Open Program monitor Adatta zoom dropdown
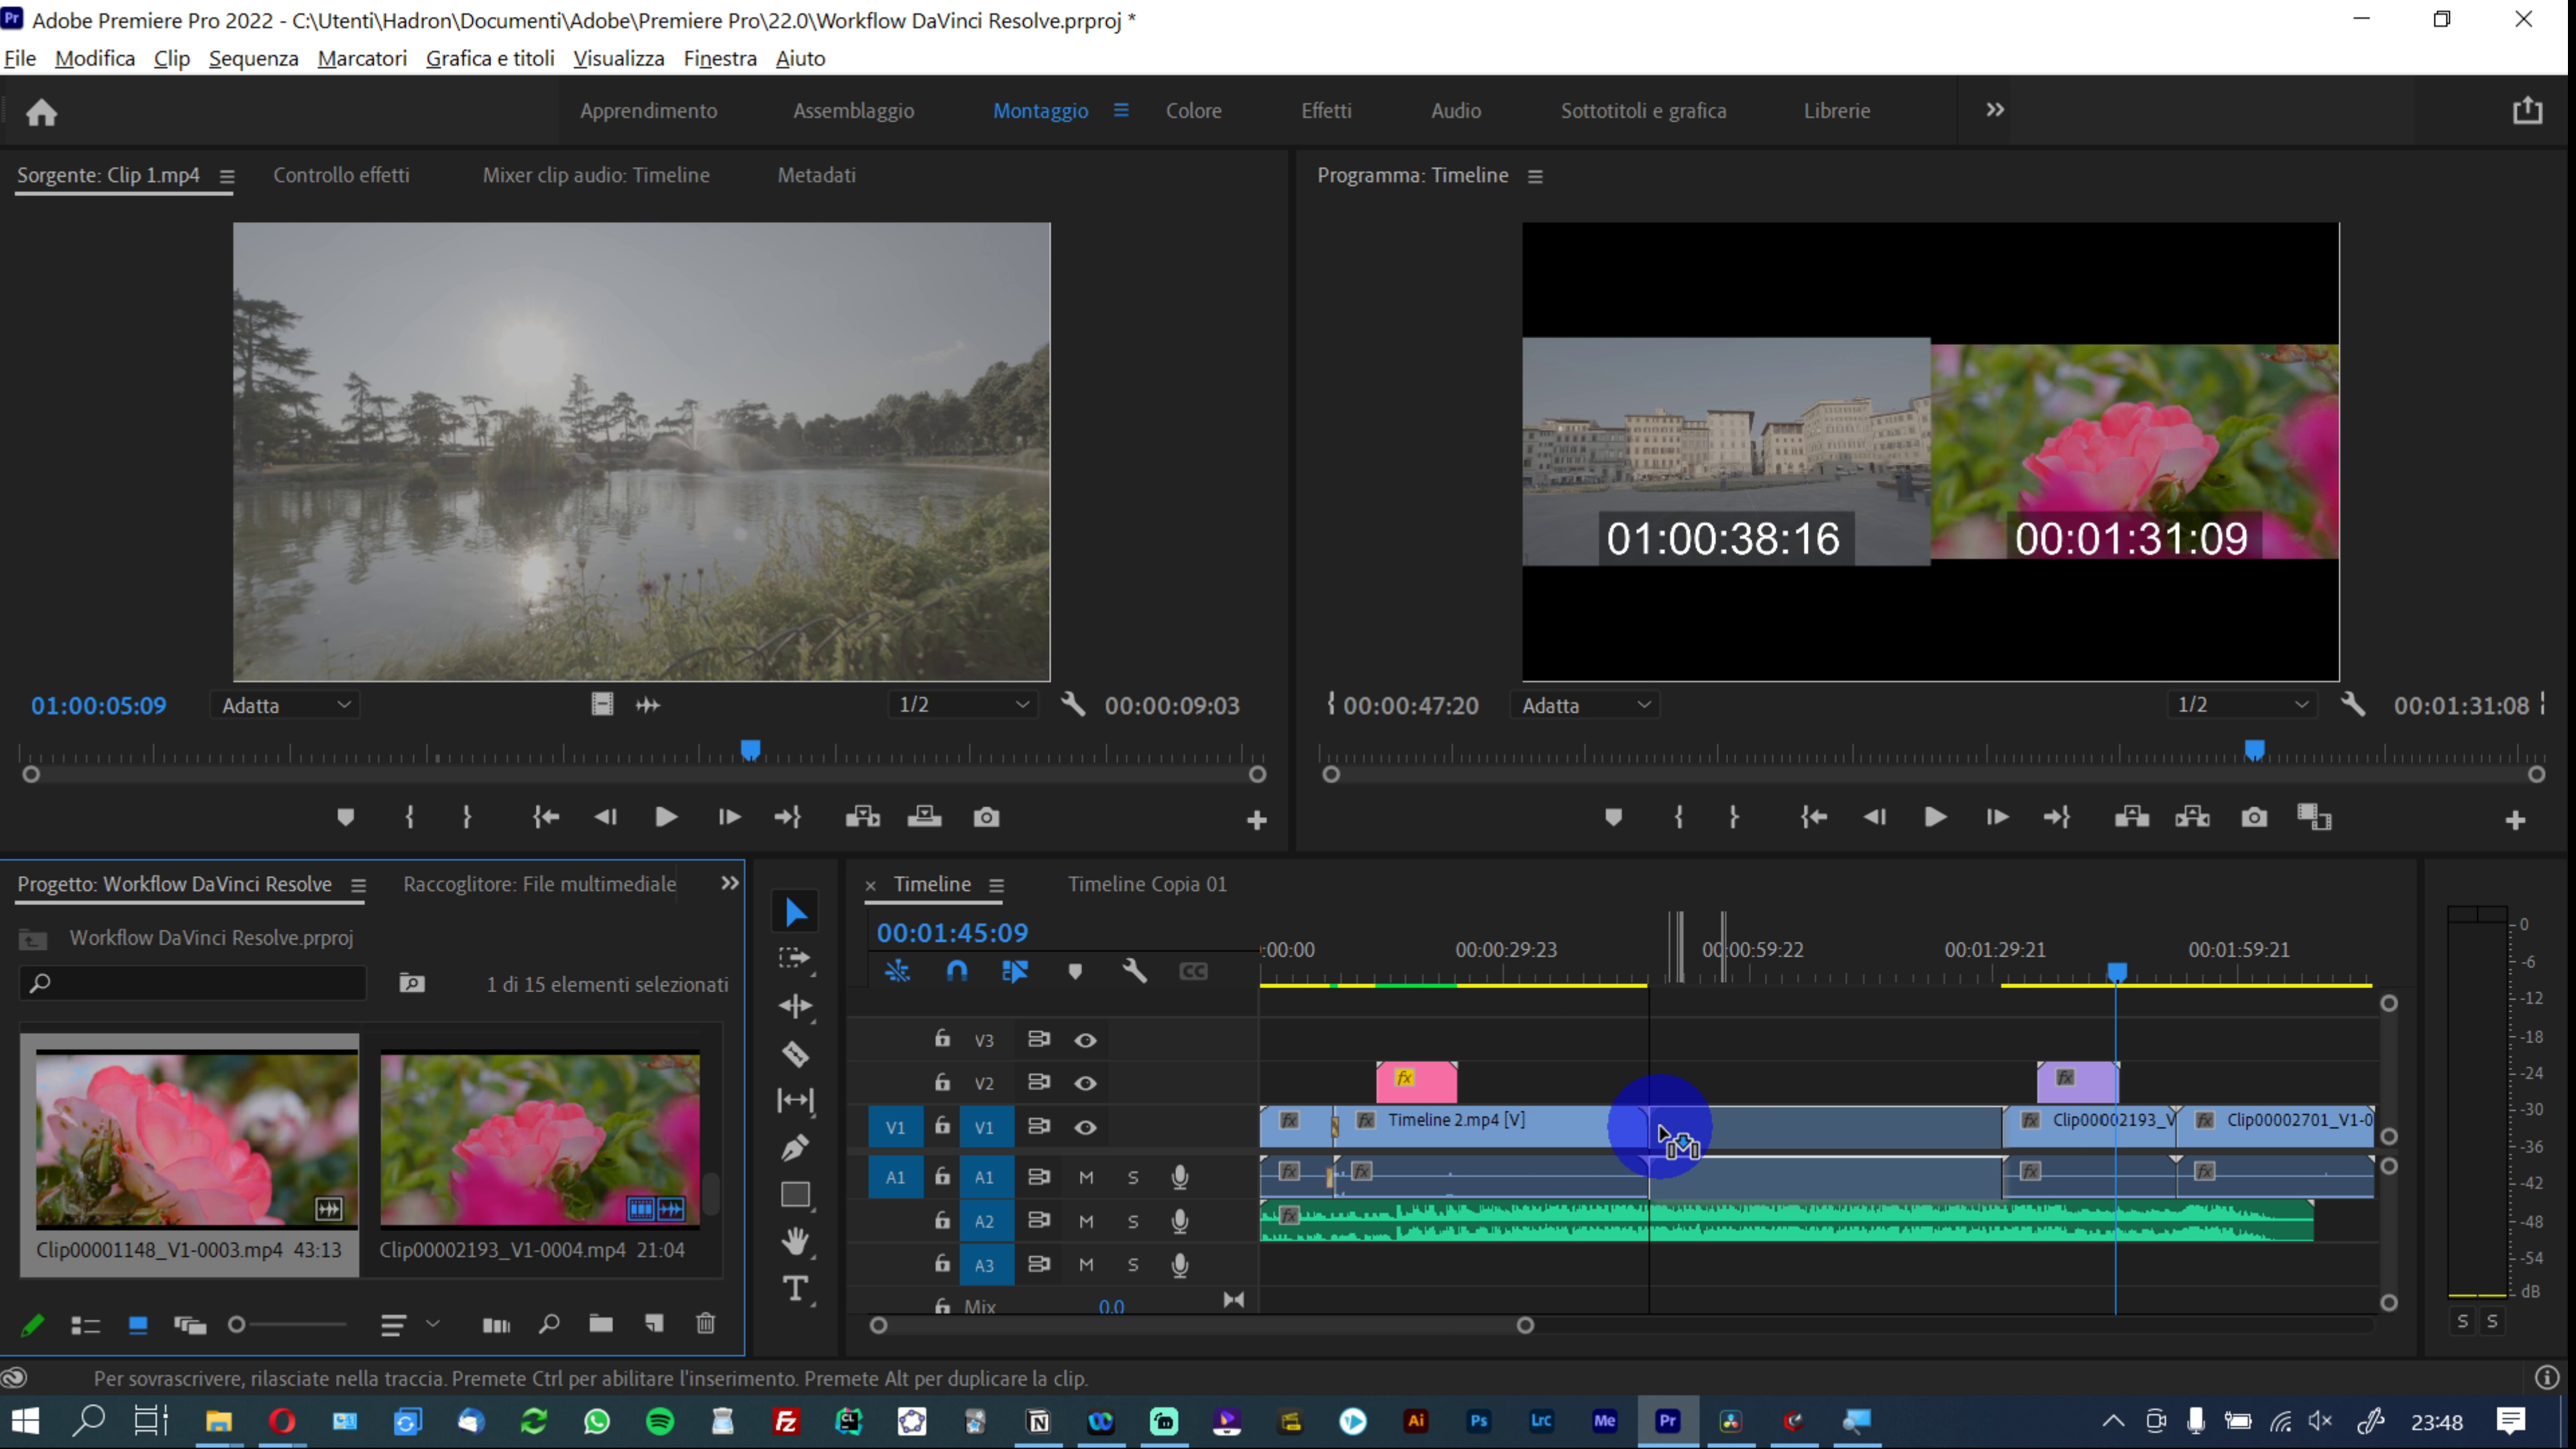This screenshot has width=2576, height=1449. (1585, 705)
